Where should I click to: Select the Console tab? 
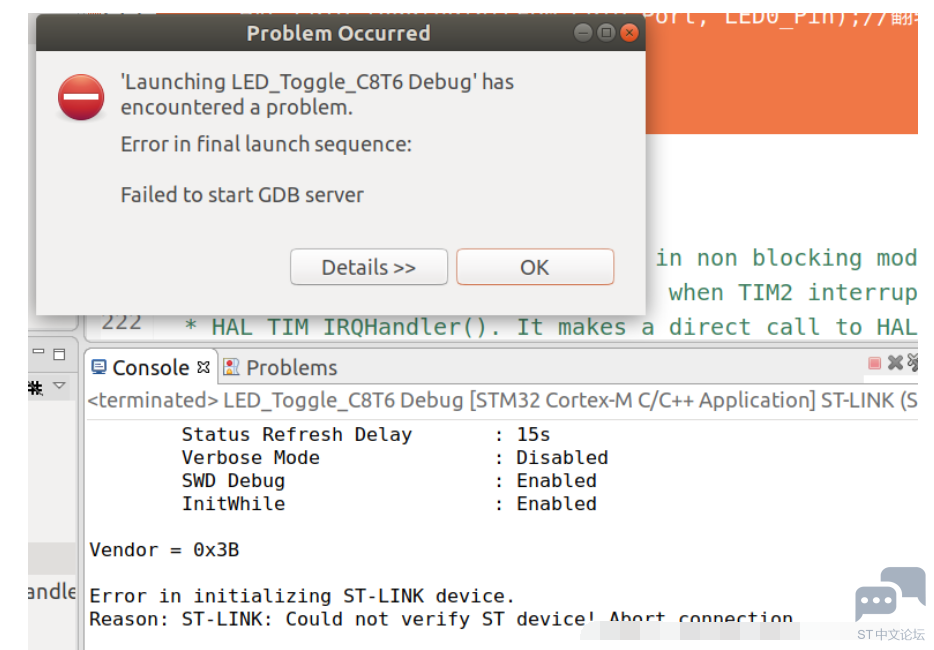point(150,368)
